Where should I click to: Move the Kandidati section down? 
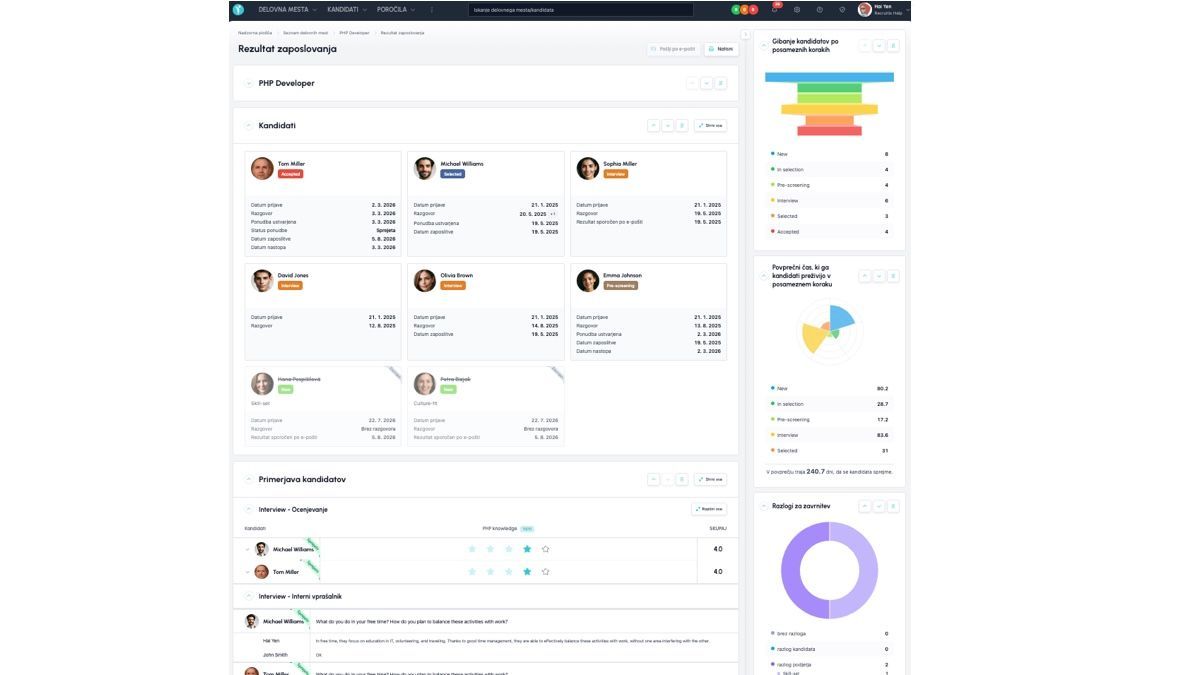(x=668, y=126)
